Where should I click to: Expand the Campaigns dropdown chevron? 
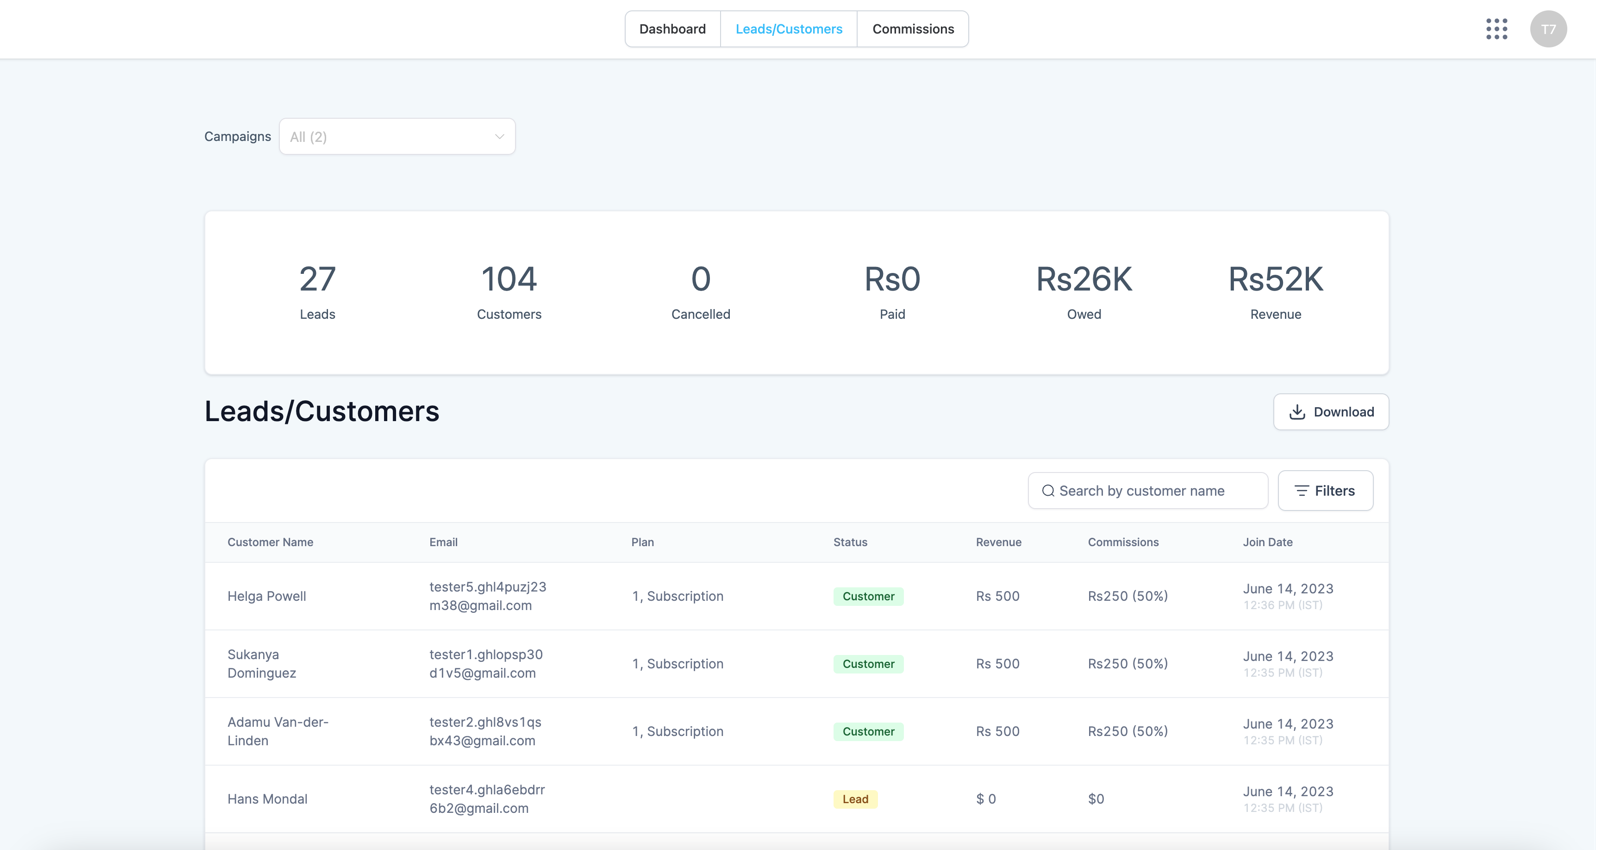(x=499, y=137)
